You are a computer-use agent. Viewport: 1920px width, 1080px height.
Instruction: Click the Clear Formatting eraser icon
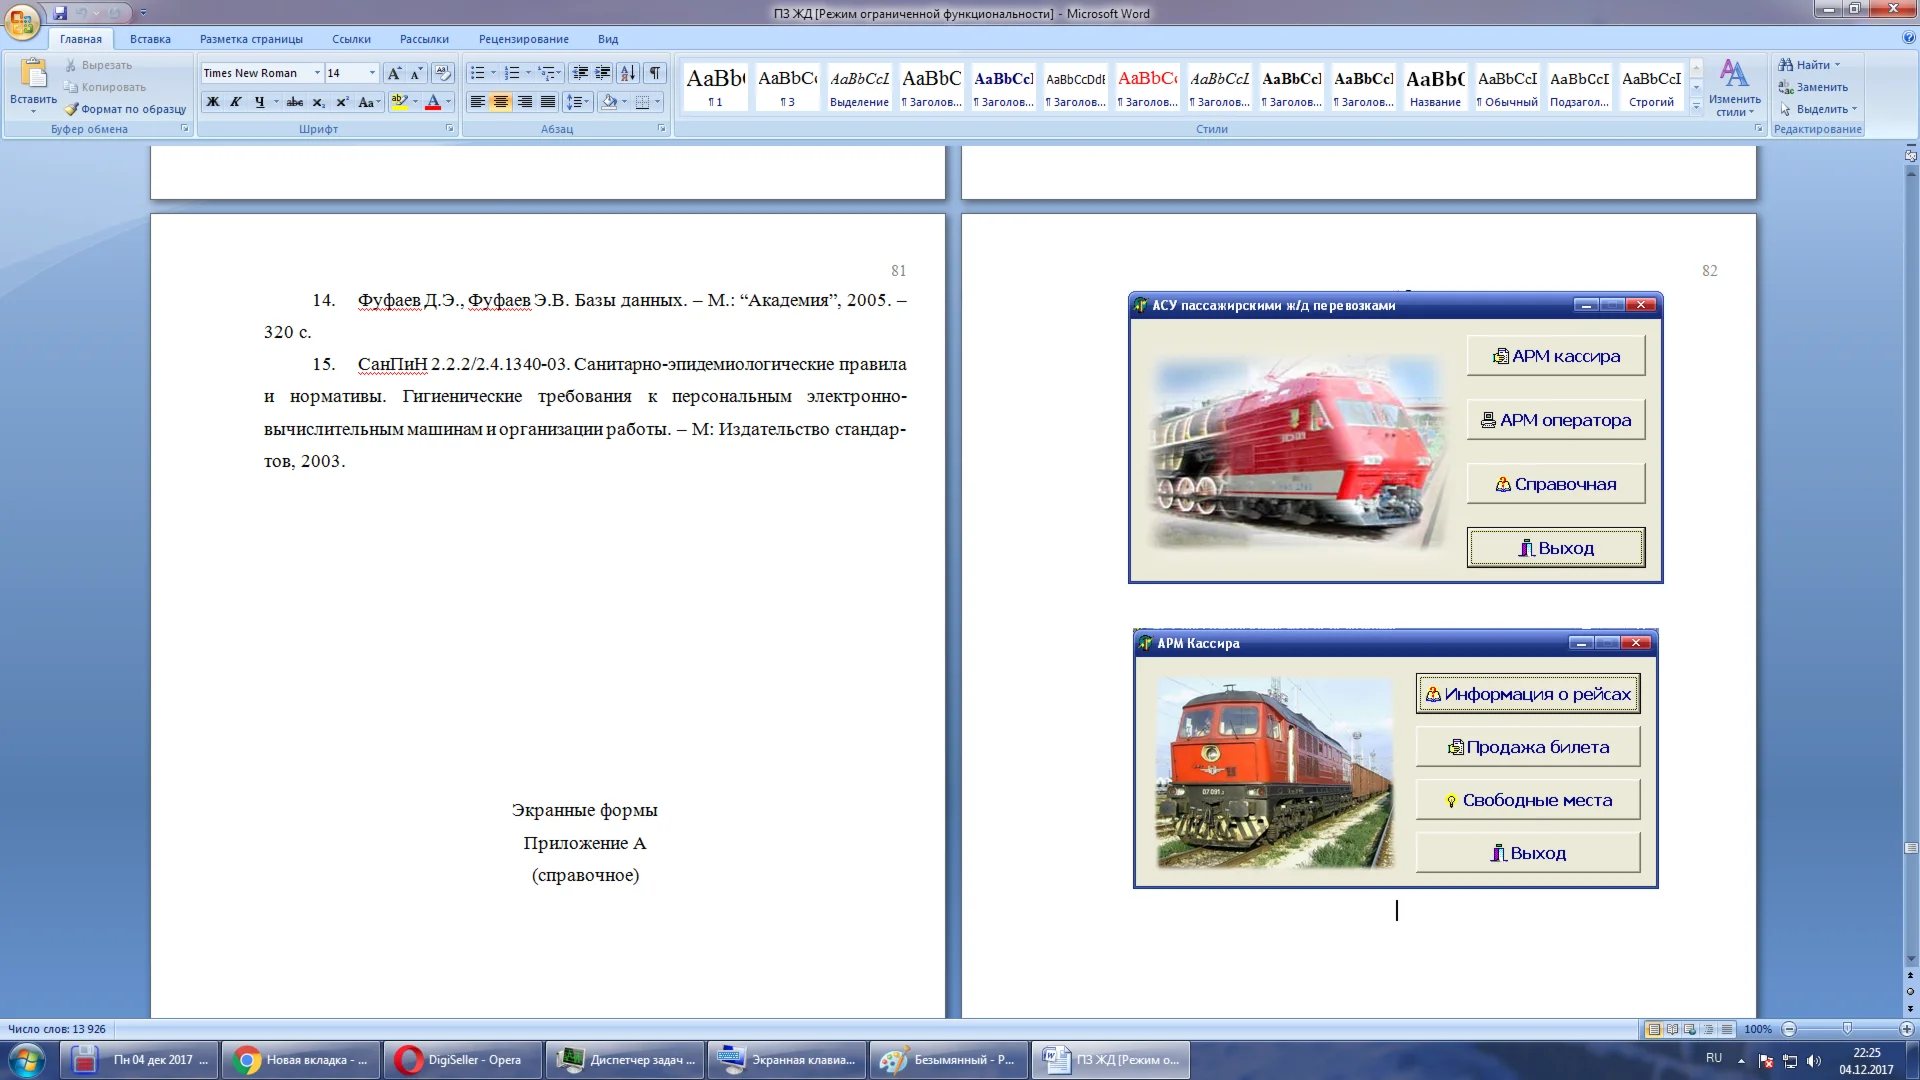443,73
